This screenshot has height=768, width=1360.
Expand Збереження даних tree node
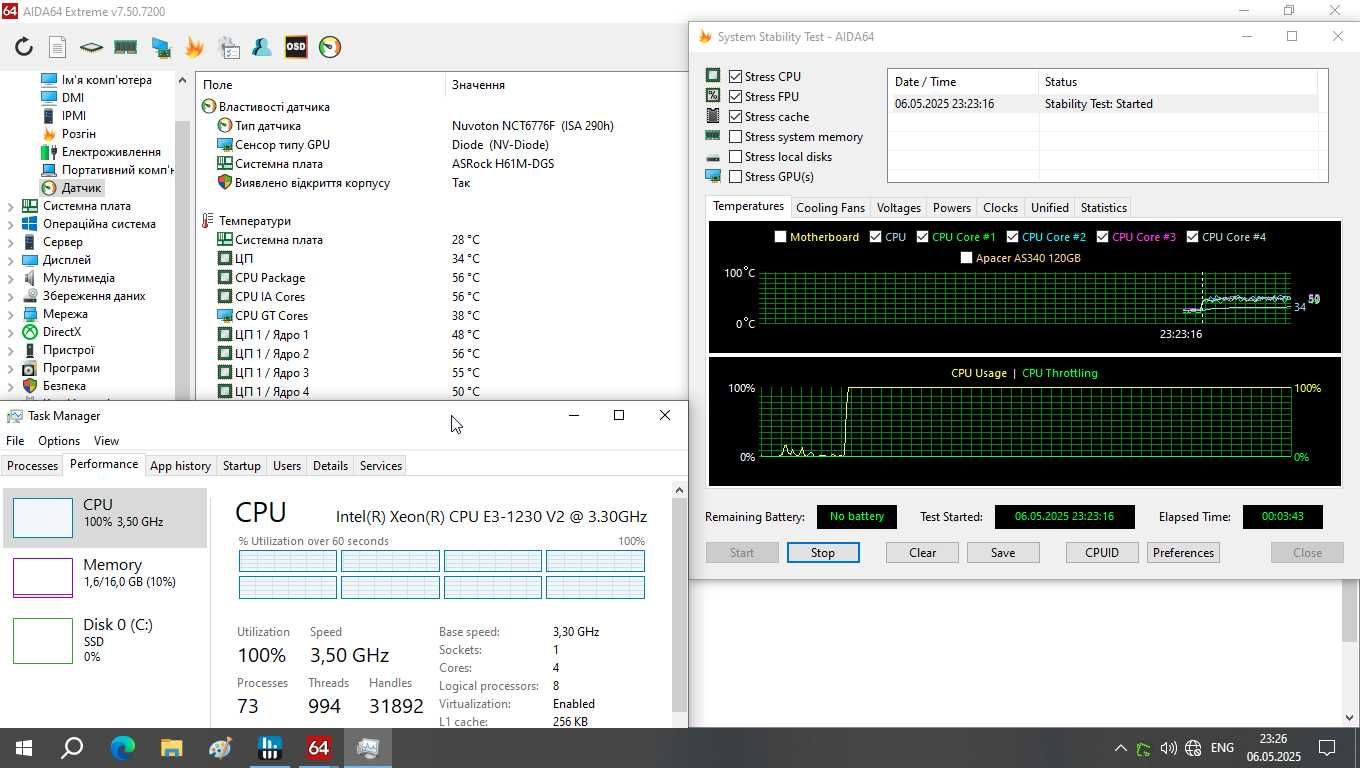click(11, 296)
